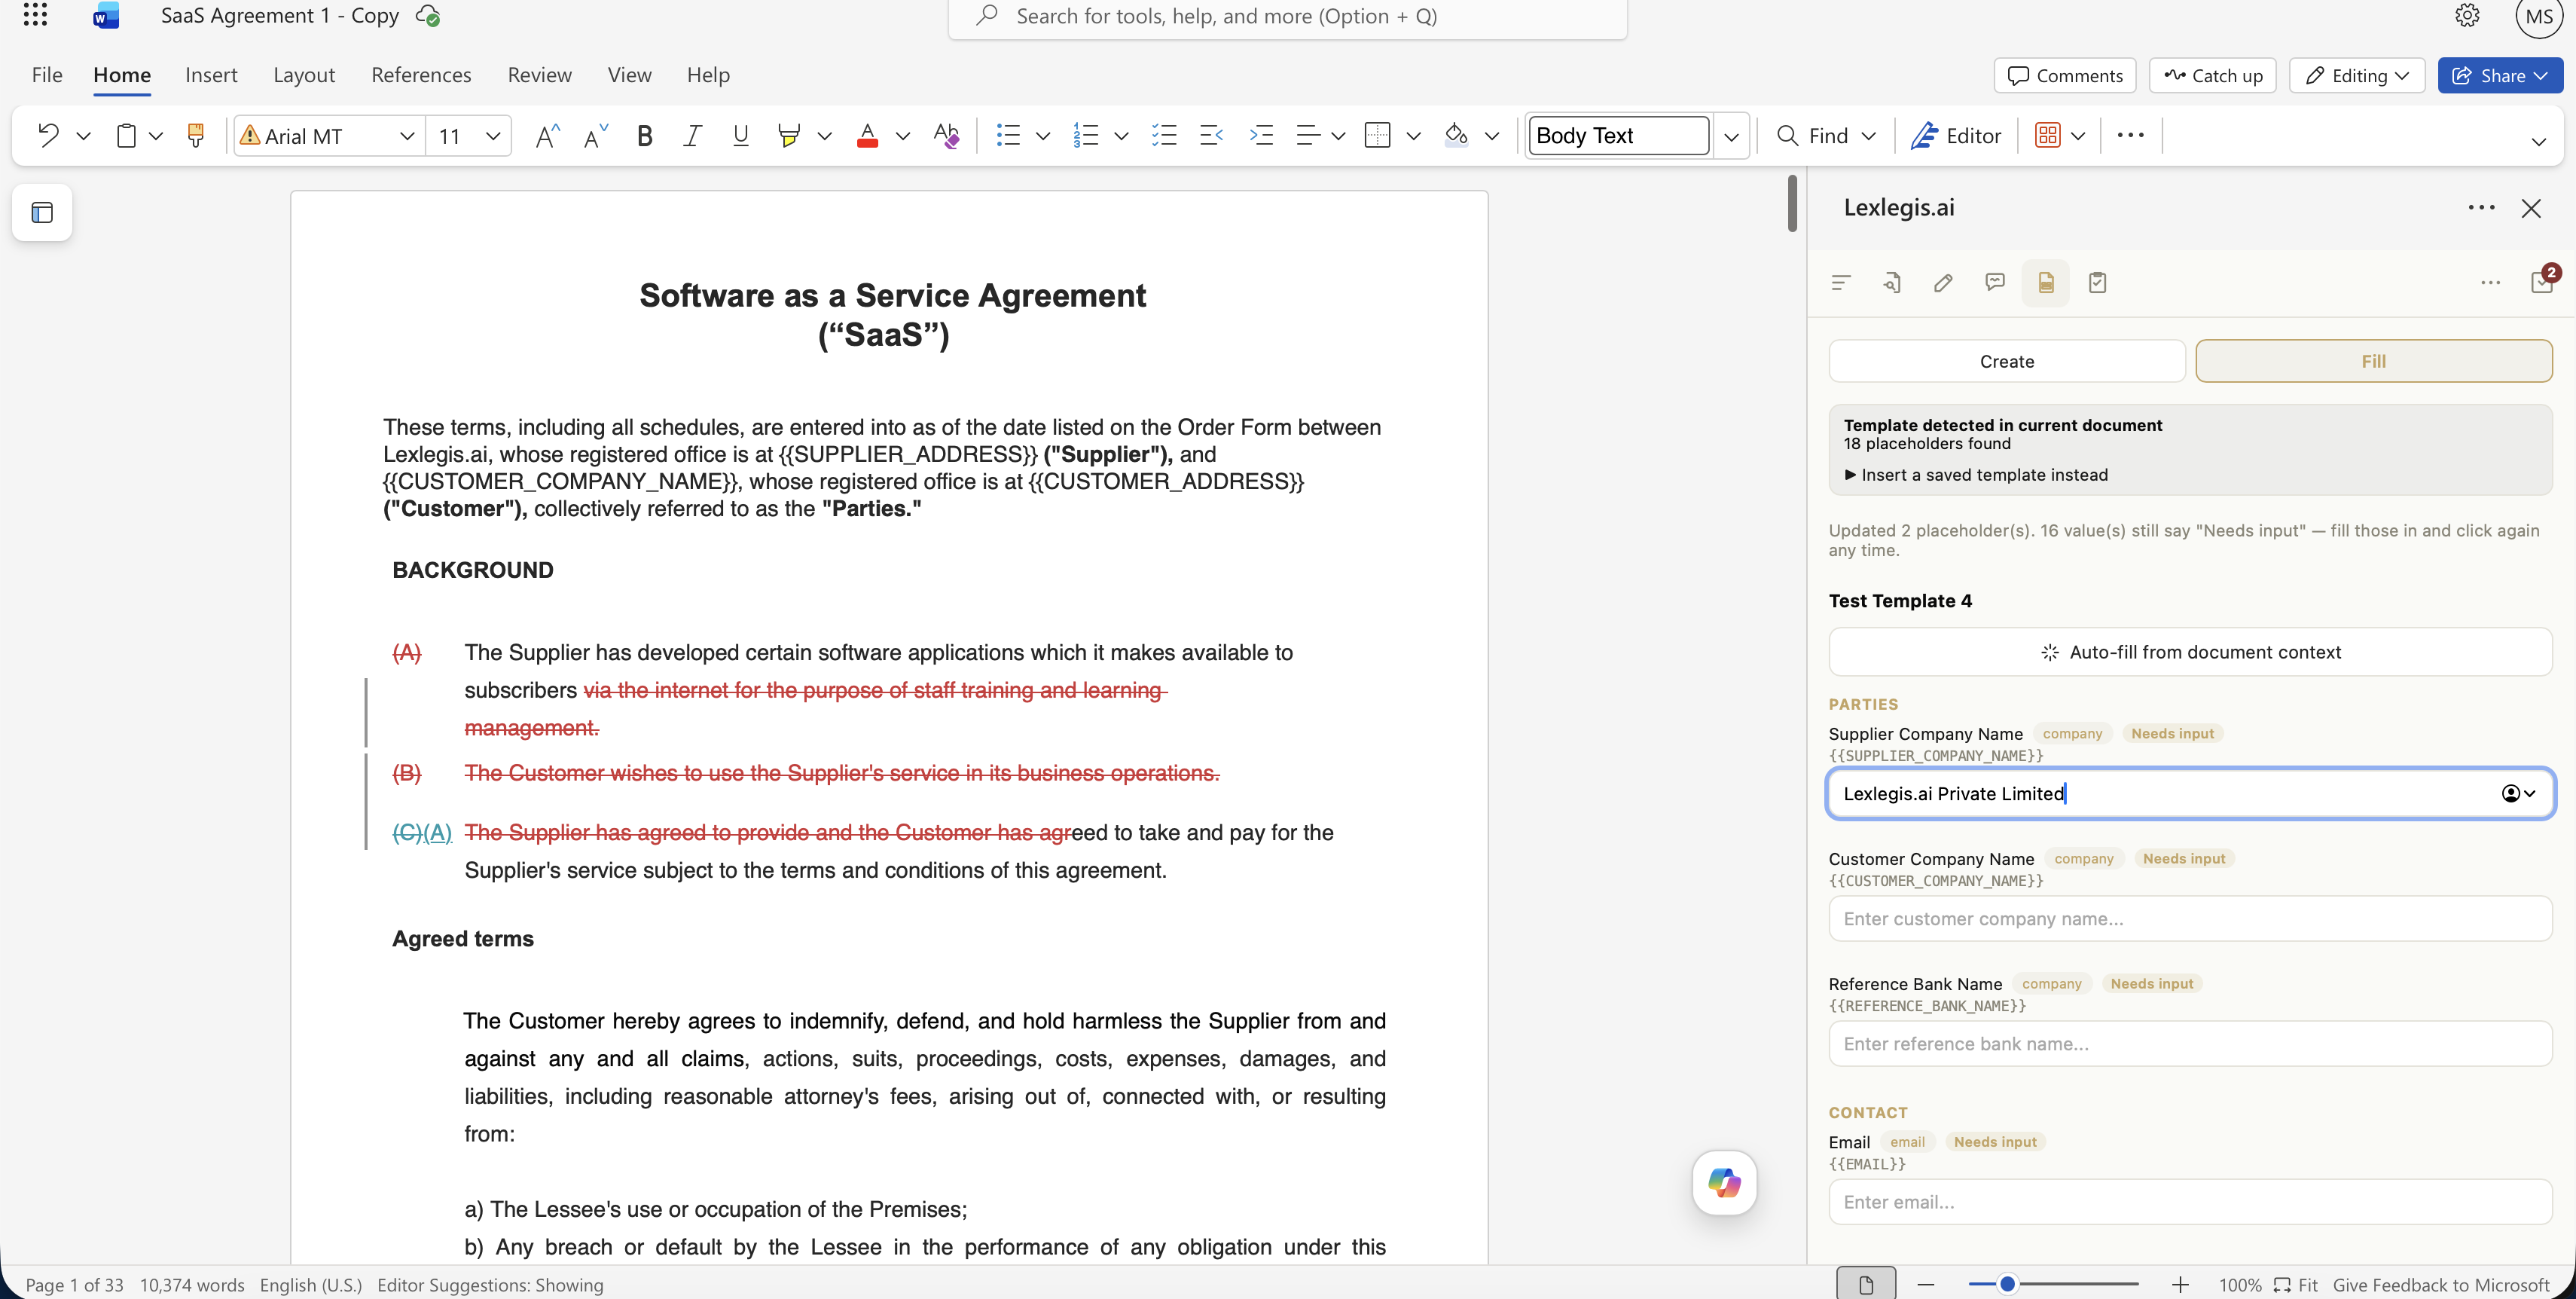Image resolution: width=2576 pixels, height=1299 pixels.
Task: Apply red font color
Action: click(x=867, y=135)
